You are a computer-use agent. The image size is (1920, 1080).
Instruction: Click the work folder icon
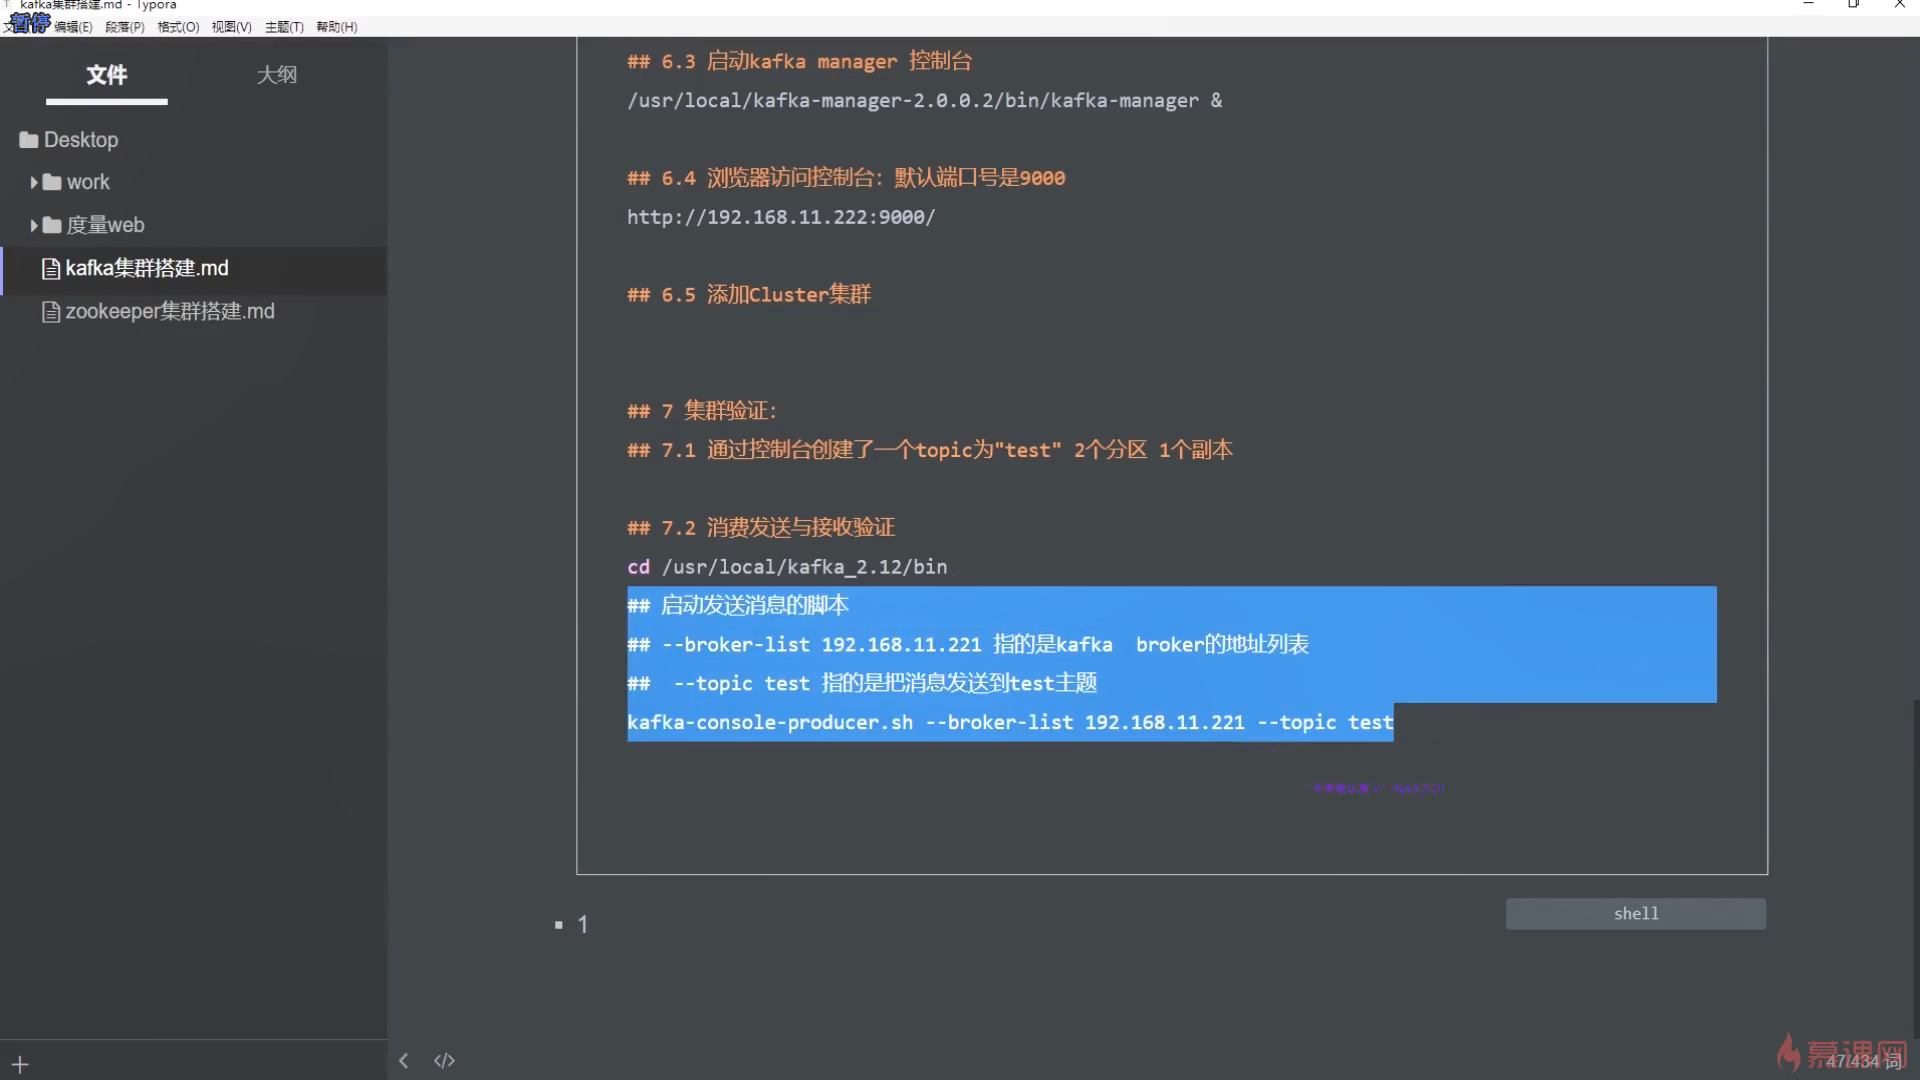[x=52, y=182]
